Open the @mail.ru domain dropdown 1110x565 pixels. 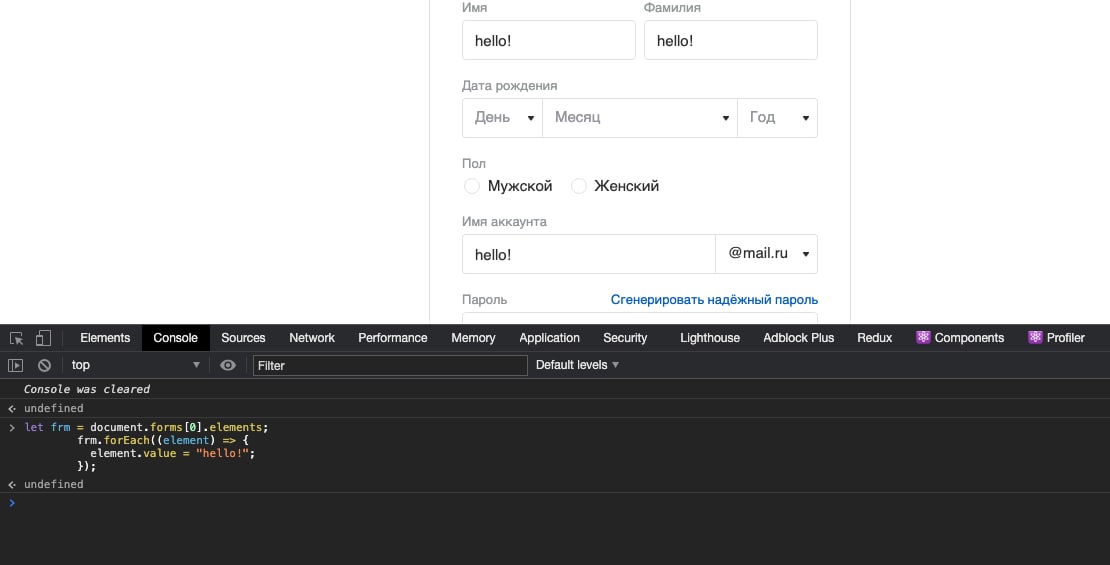coord(767,253)
